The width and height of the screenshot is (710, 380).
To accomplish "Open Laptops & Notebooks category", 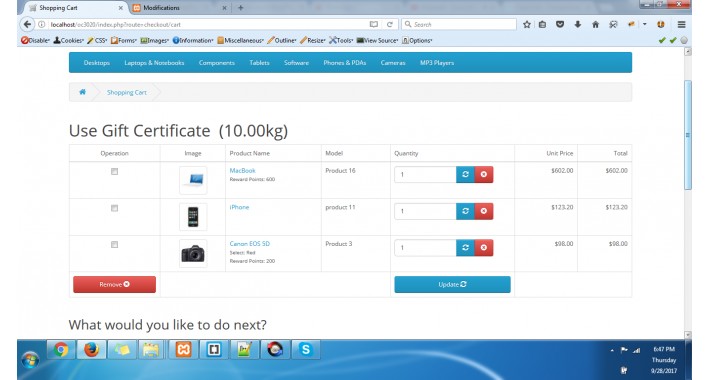I will [x=154, y=63].
